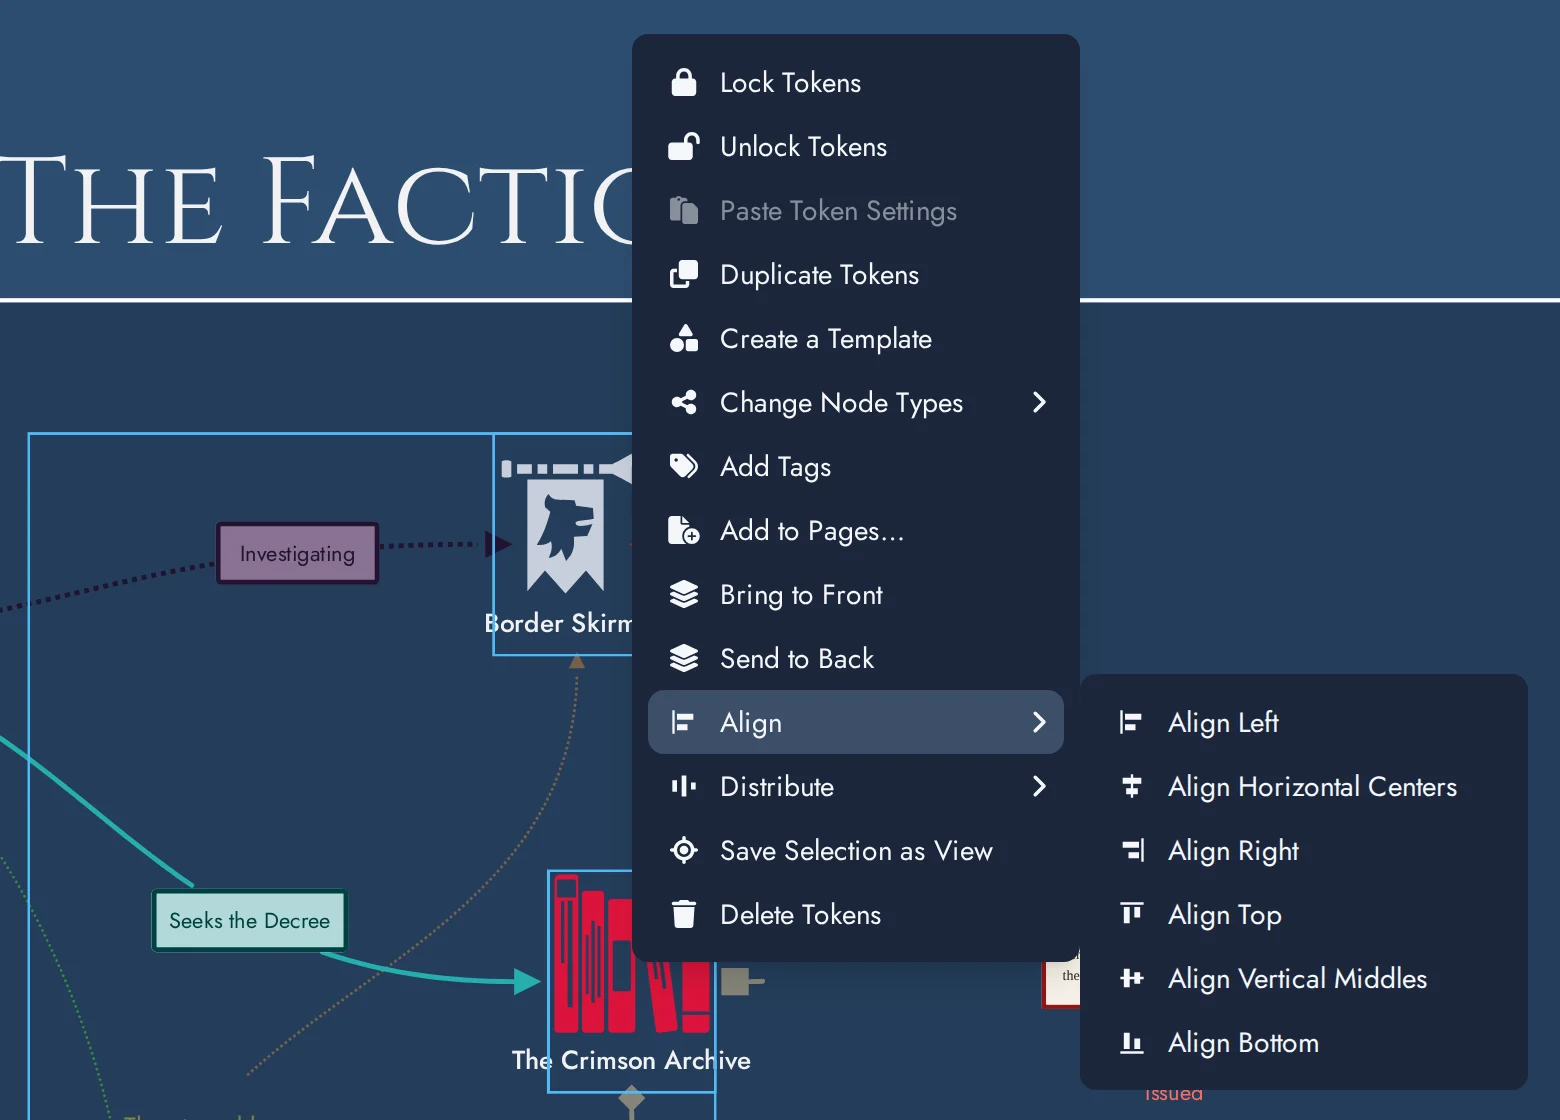The height and width of the screenshot is (1120, 1560).
Task: Click the Change Node Types share-node icon
Action: point(684,403)
